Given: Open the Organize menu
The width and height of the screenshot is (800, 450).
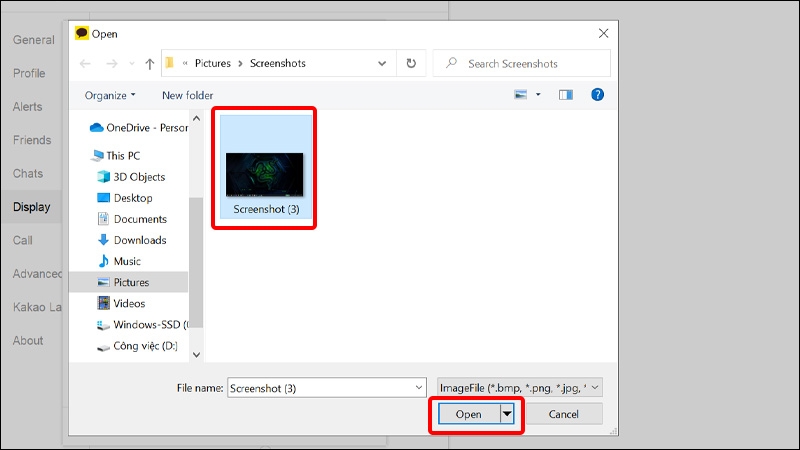Looking at the screenshot, I should 110,95.
